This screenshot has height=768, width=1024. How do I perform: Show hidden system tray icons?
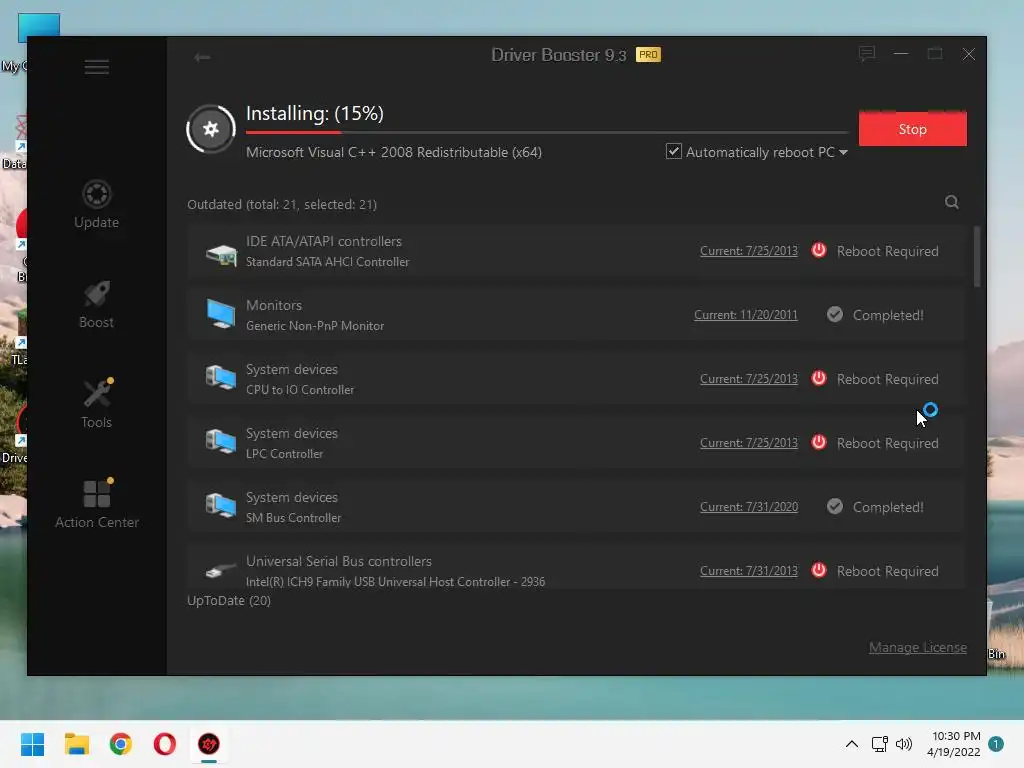point(852,744)
